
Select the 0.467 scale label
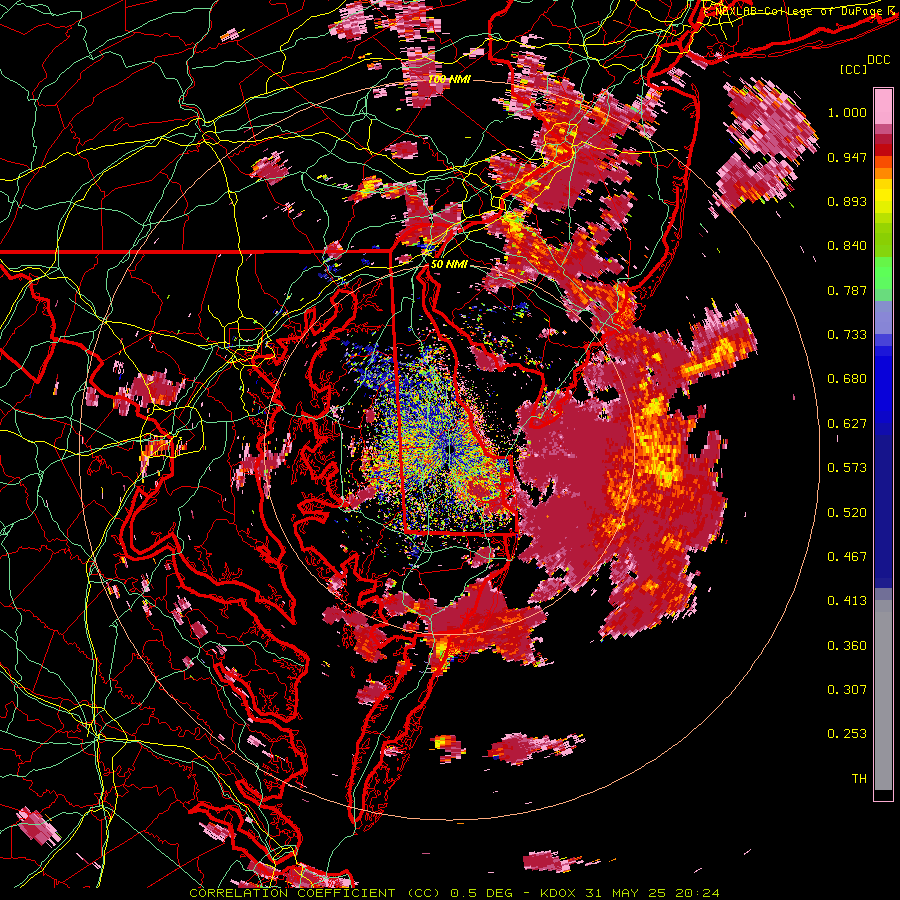[x=847, y=557]
